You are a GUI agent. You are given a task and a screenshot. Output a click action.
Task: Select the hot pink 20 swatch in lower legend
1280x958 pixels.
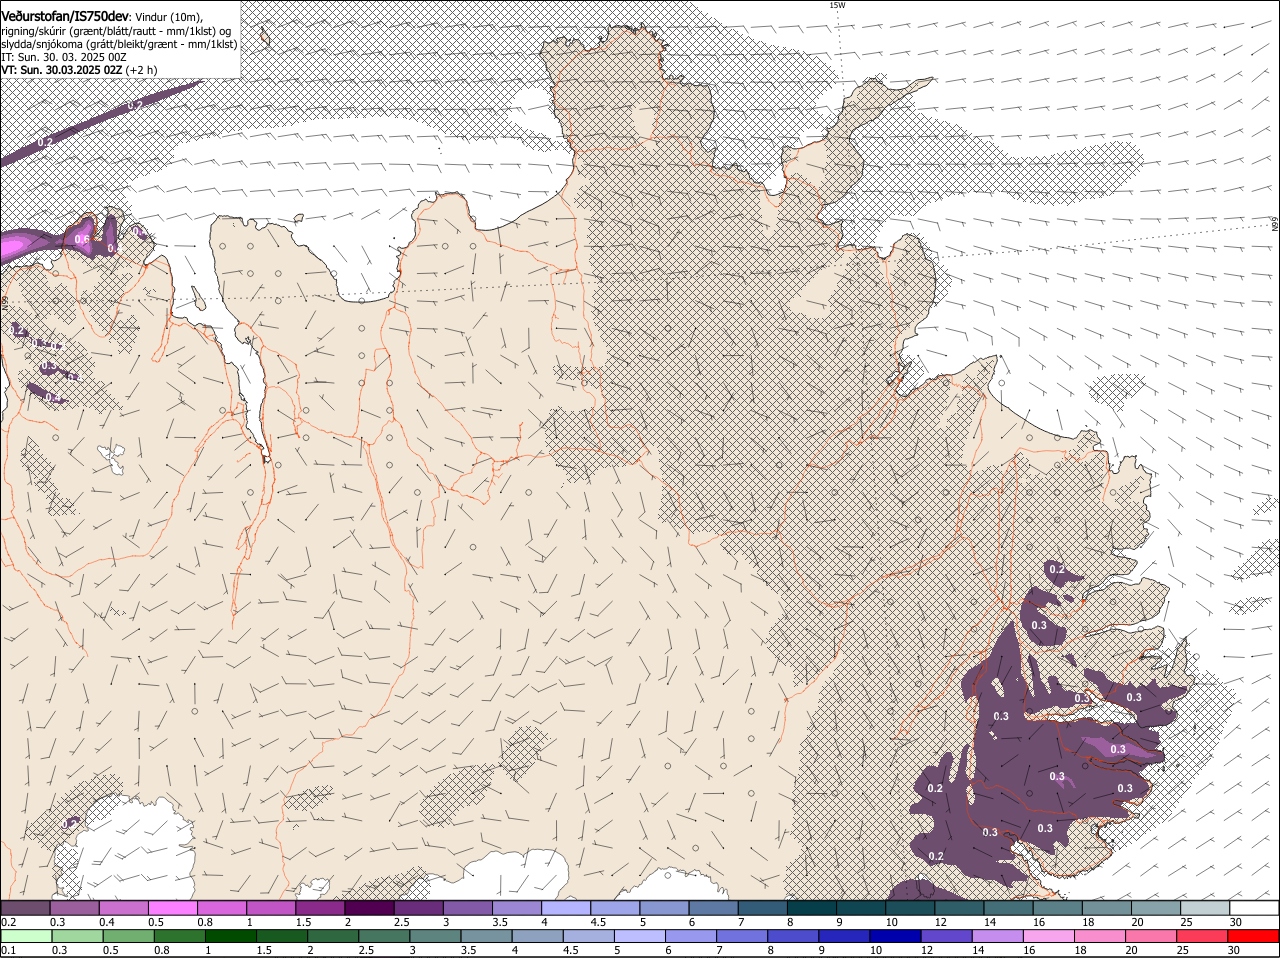tap(1151, 936)
